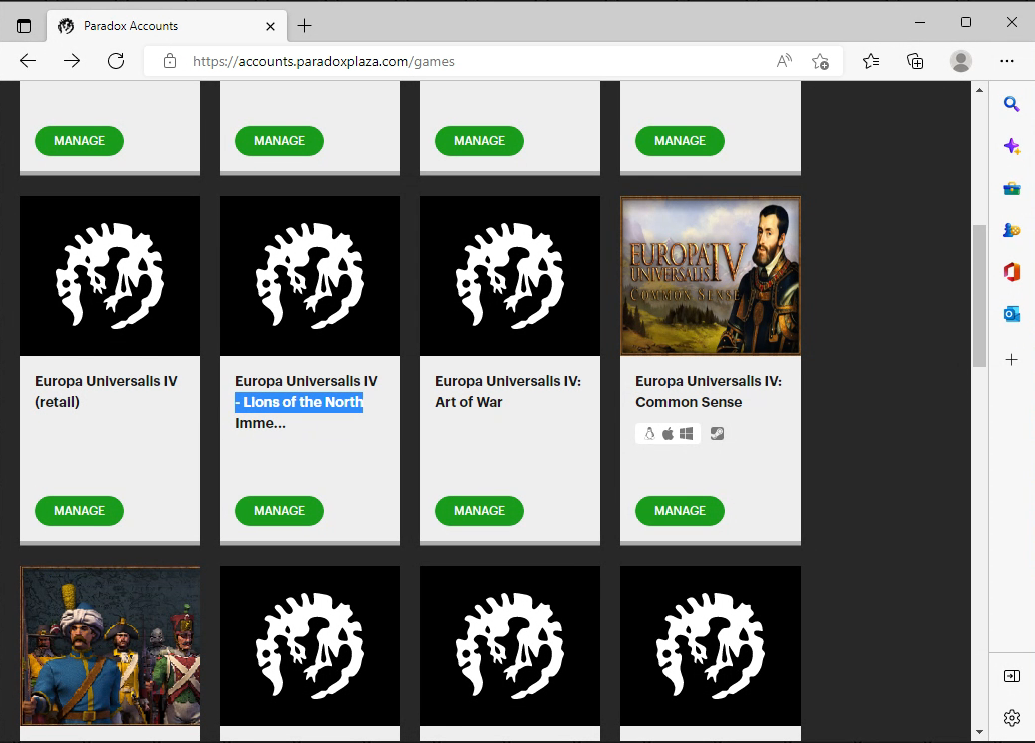Screen dimensions: 1035x743
Task: Select the Paradox Accounts tab
Action: point(167,26)
